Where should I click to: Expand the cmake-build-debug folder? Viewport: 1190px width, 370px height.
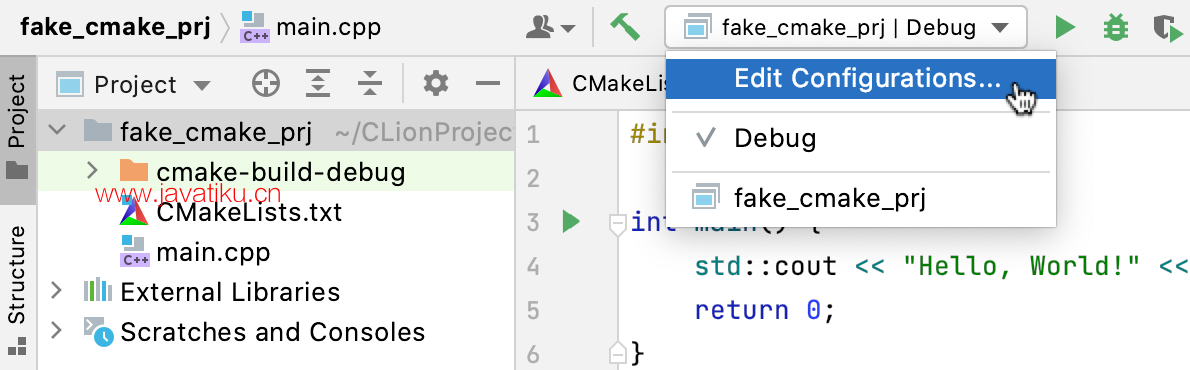coord(92,172)
